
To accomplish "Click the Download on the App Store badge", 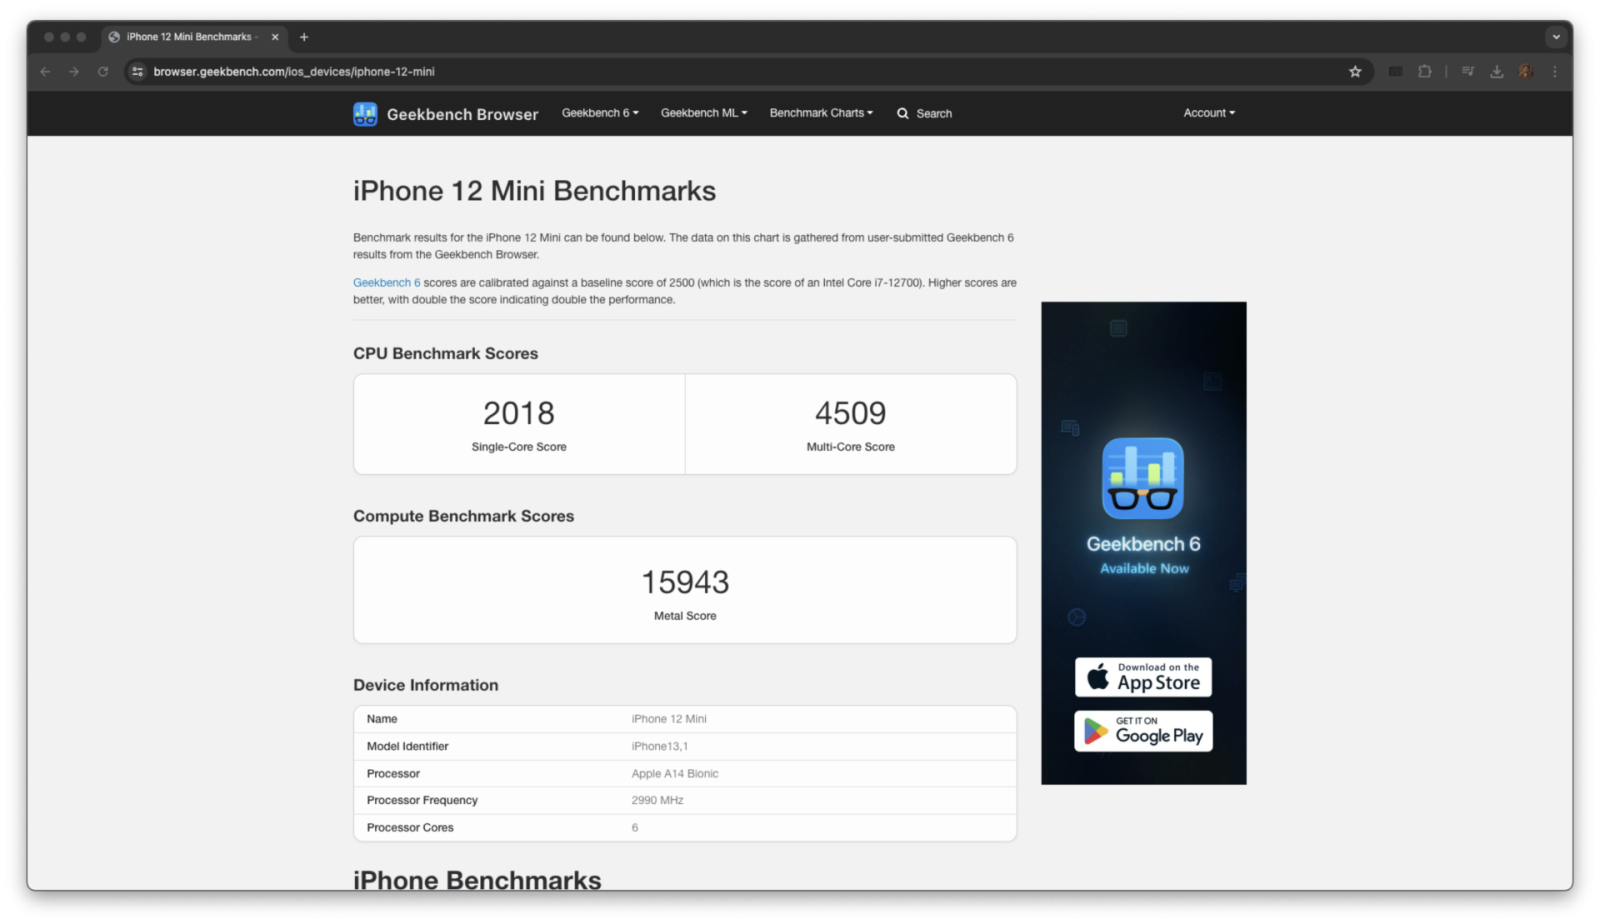I will pyautogui.click(x=1143, y=677).
